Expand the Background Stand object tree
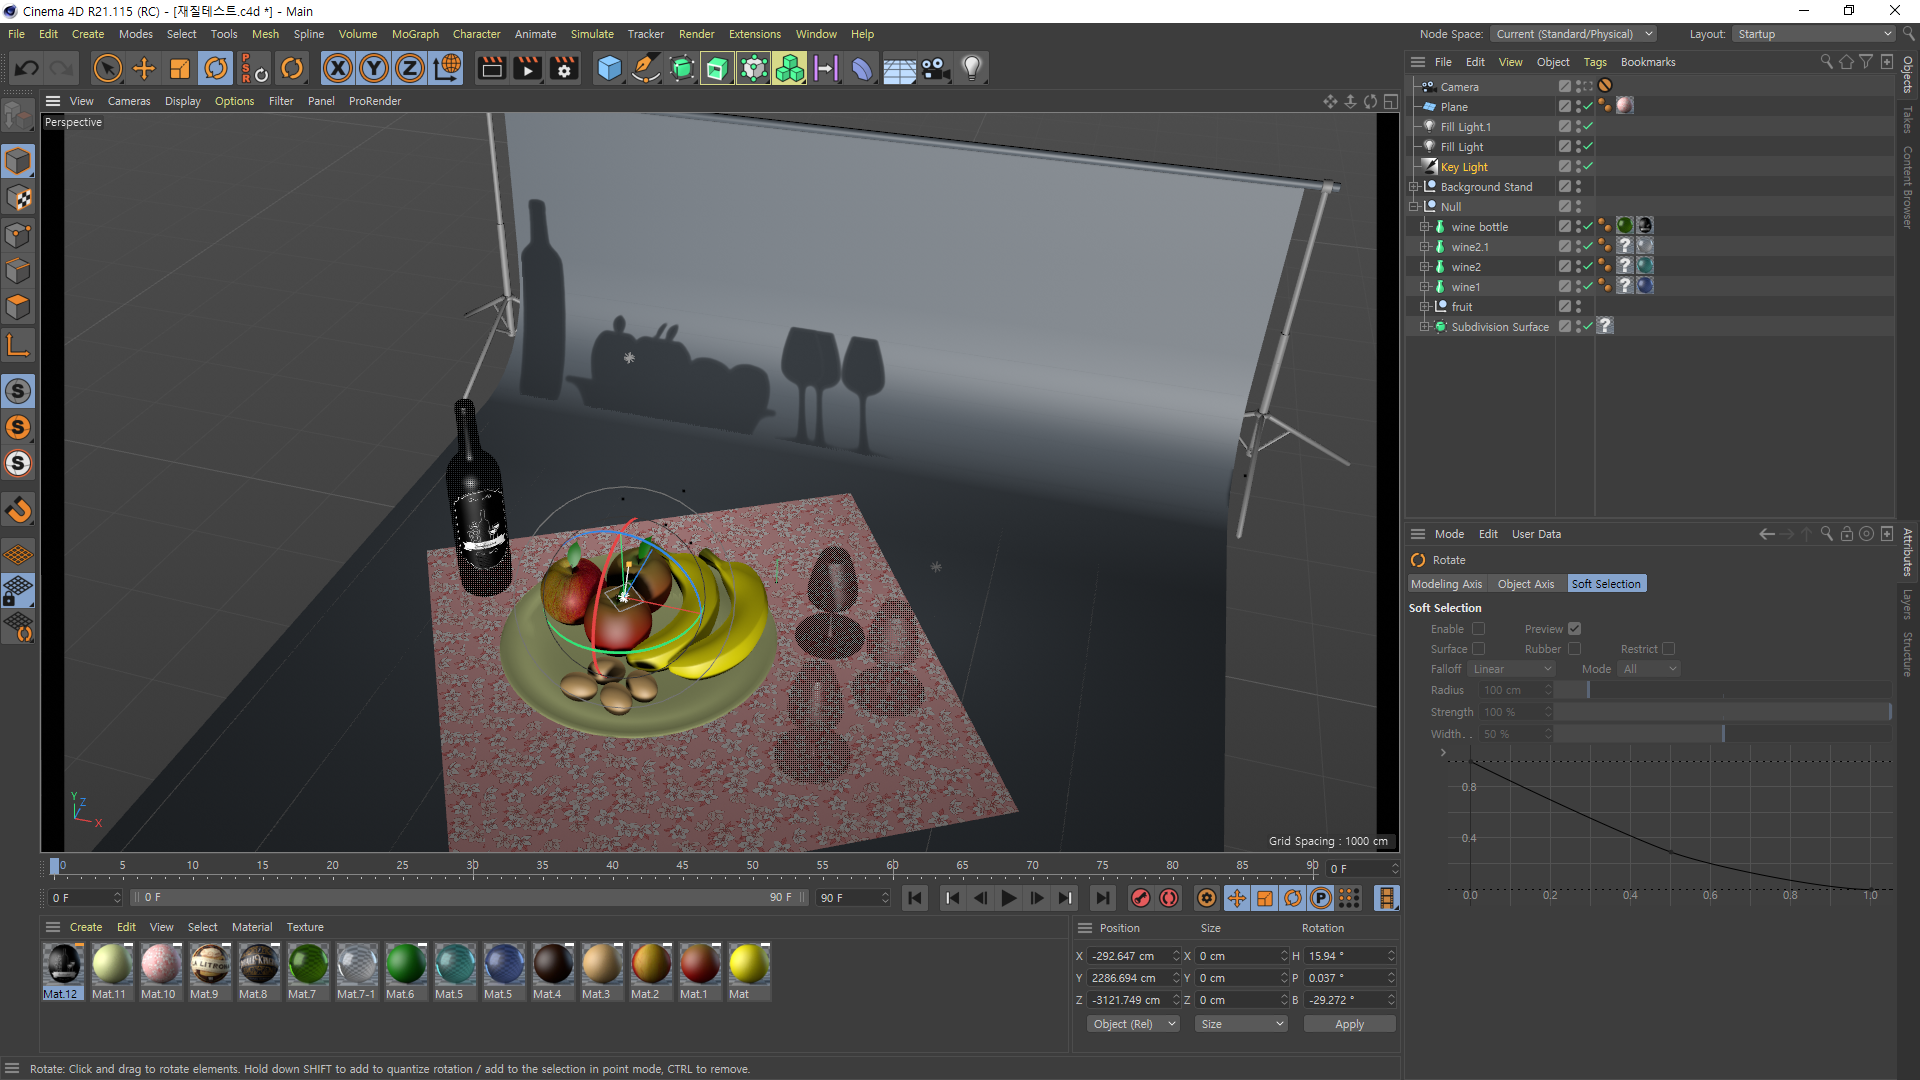 tap(1414, 187)
